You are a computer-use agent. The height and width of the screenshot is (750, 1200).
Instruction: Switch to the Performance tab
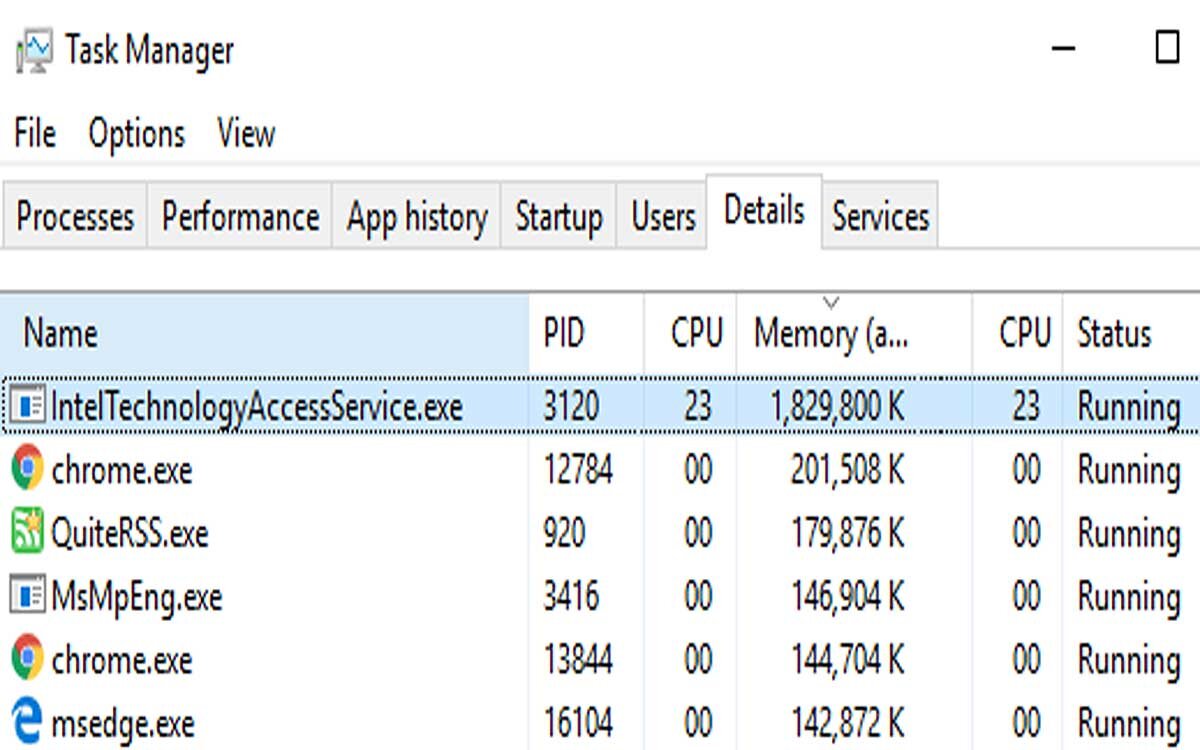tap(240, 216)
